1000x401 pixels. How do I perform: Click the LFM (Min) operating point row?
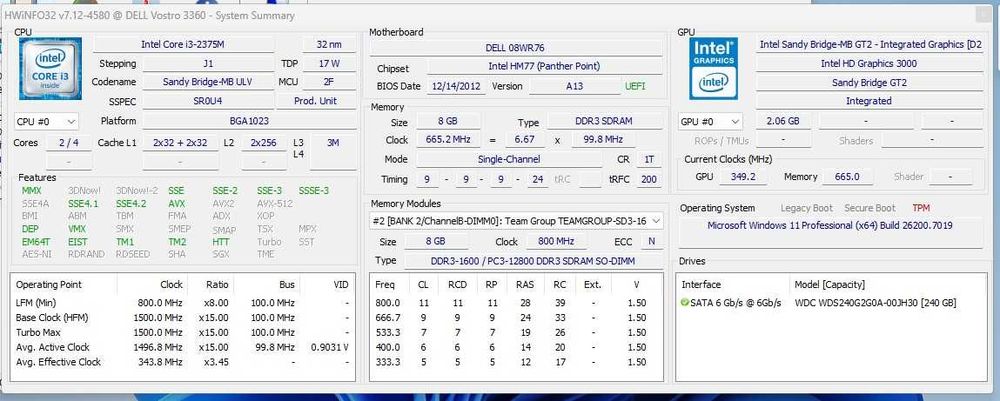(182, 303)
